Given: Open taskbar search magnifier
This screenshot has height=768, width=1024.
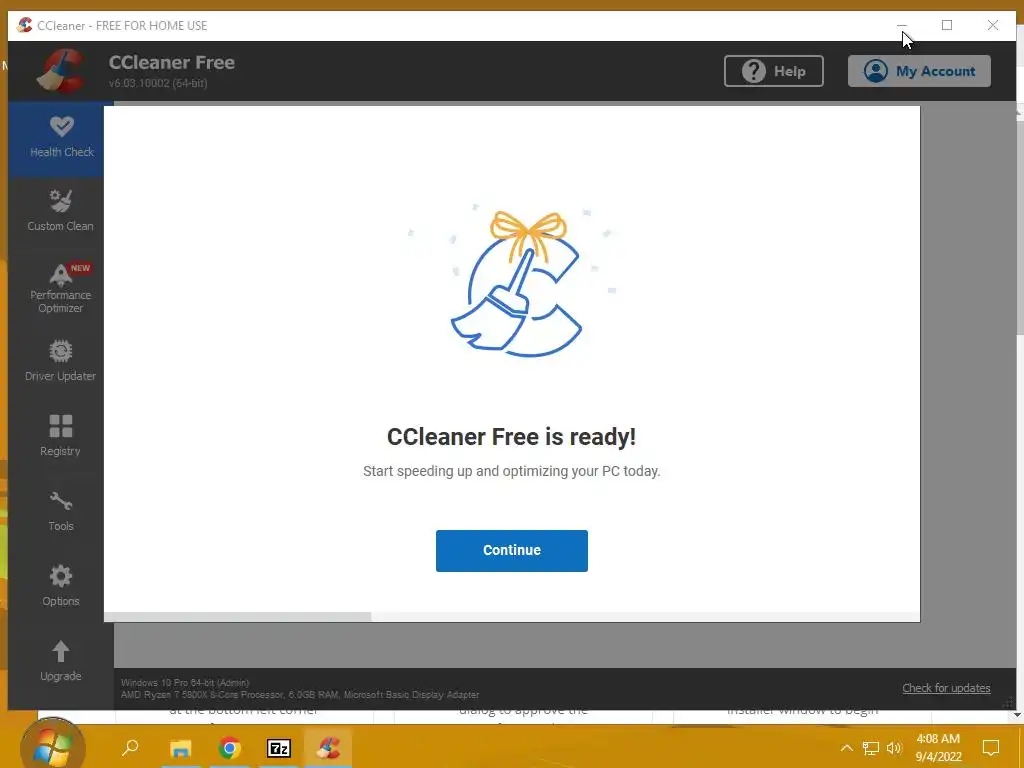Looking at the screenshot, I should 131,748.
